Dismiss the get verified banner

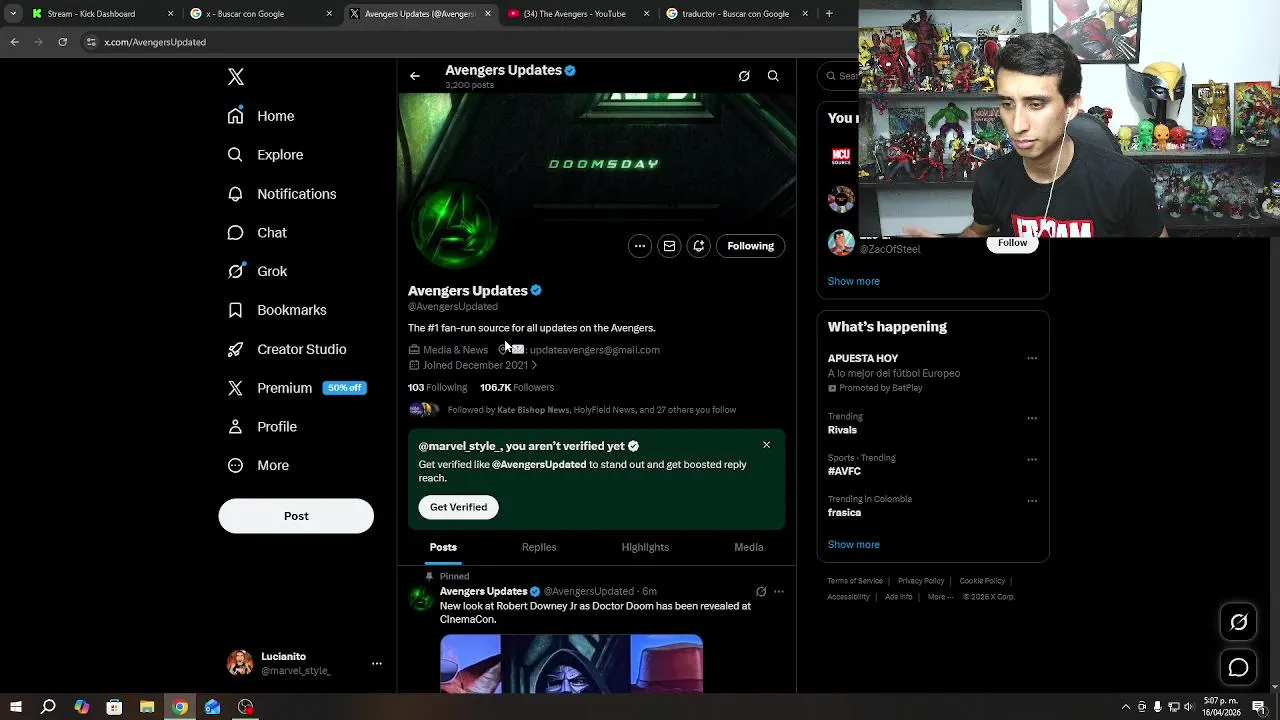point(767,445)
